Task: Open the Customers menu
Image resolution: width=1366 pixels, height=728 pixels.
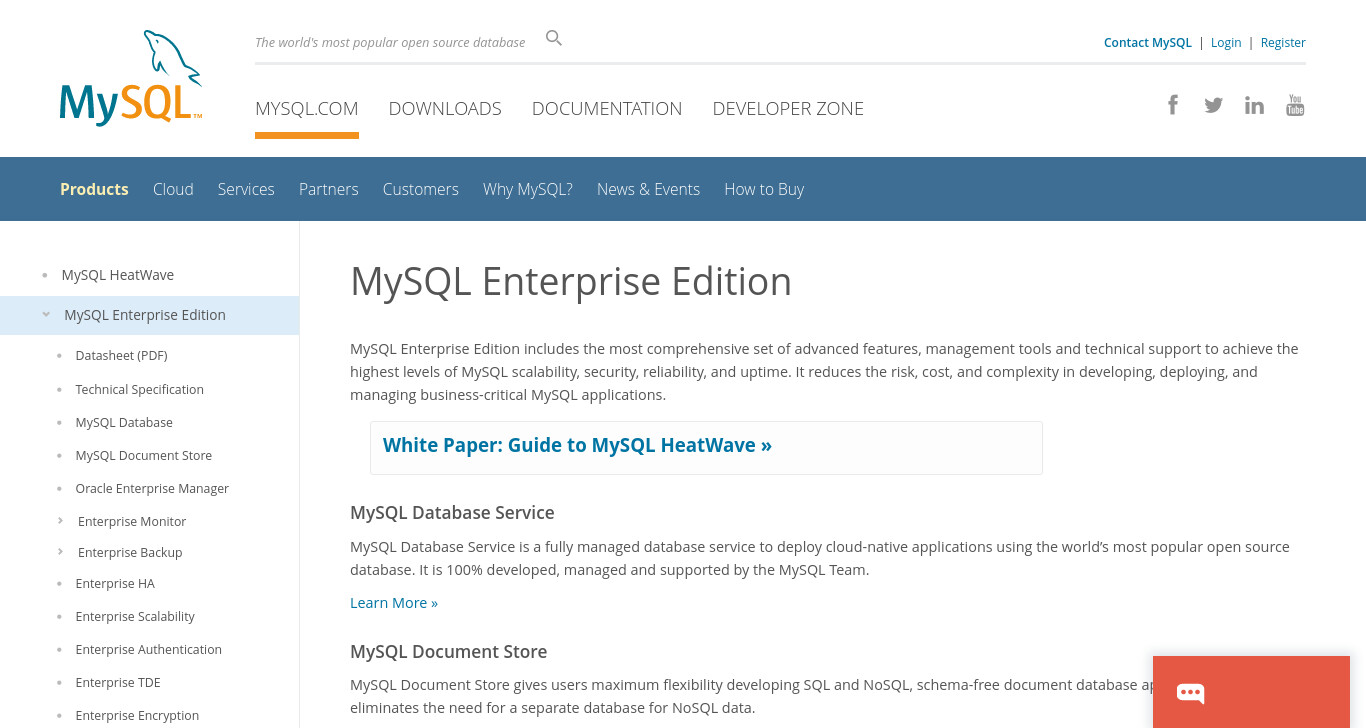Action: click(x=421, y=189)
